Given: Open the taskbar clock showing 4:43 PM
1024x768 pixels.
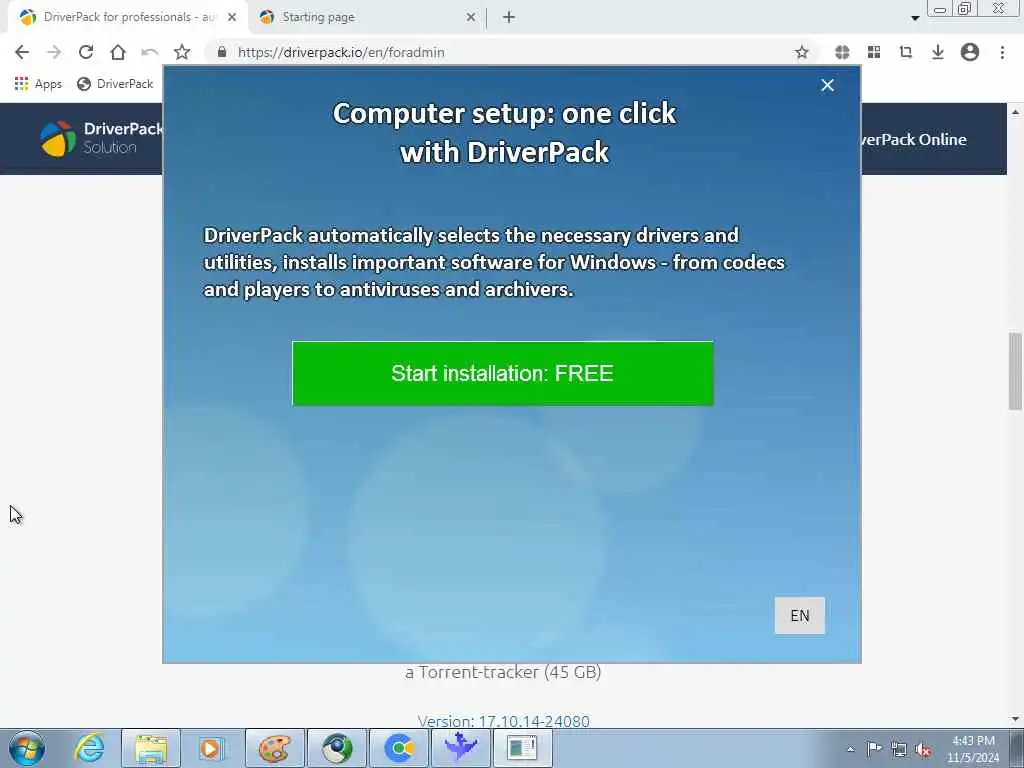Looking at the screenshot, I should point(973,749).
